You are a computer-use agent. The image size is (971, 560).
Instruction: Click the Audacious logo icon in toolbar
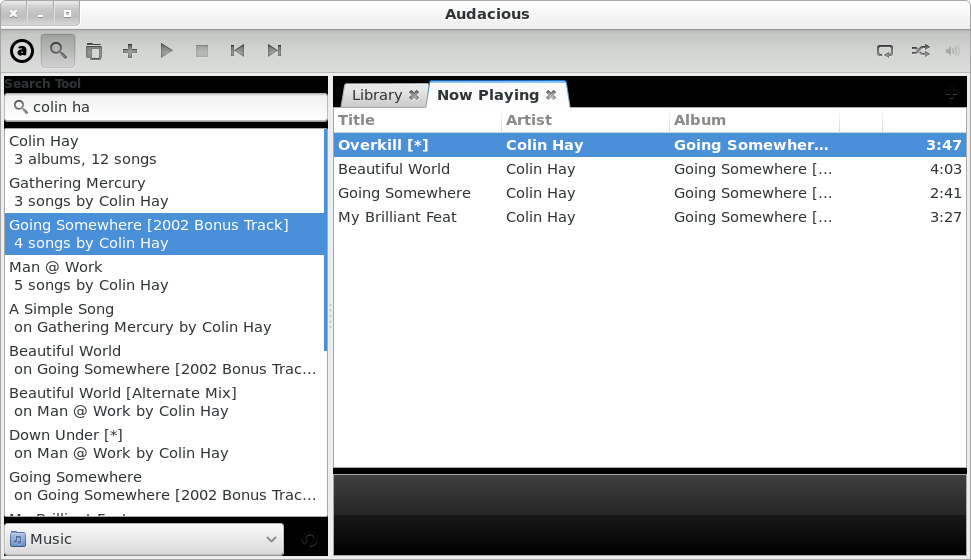tap(22, 51)
